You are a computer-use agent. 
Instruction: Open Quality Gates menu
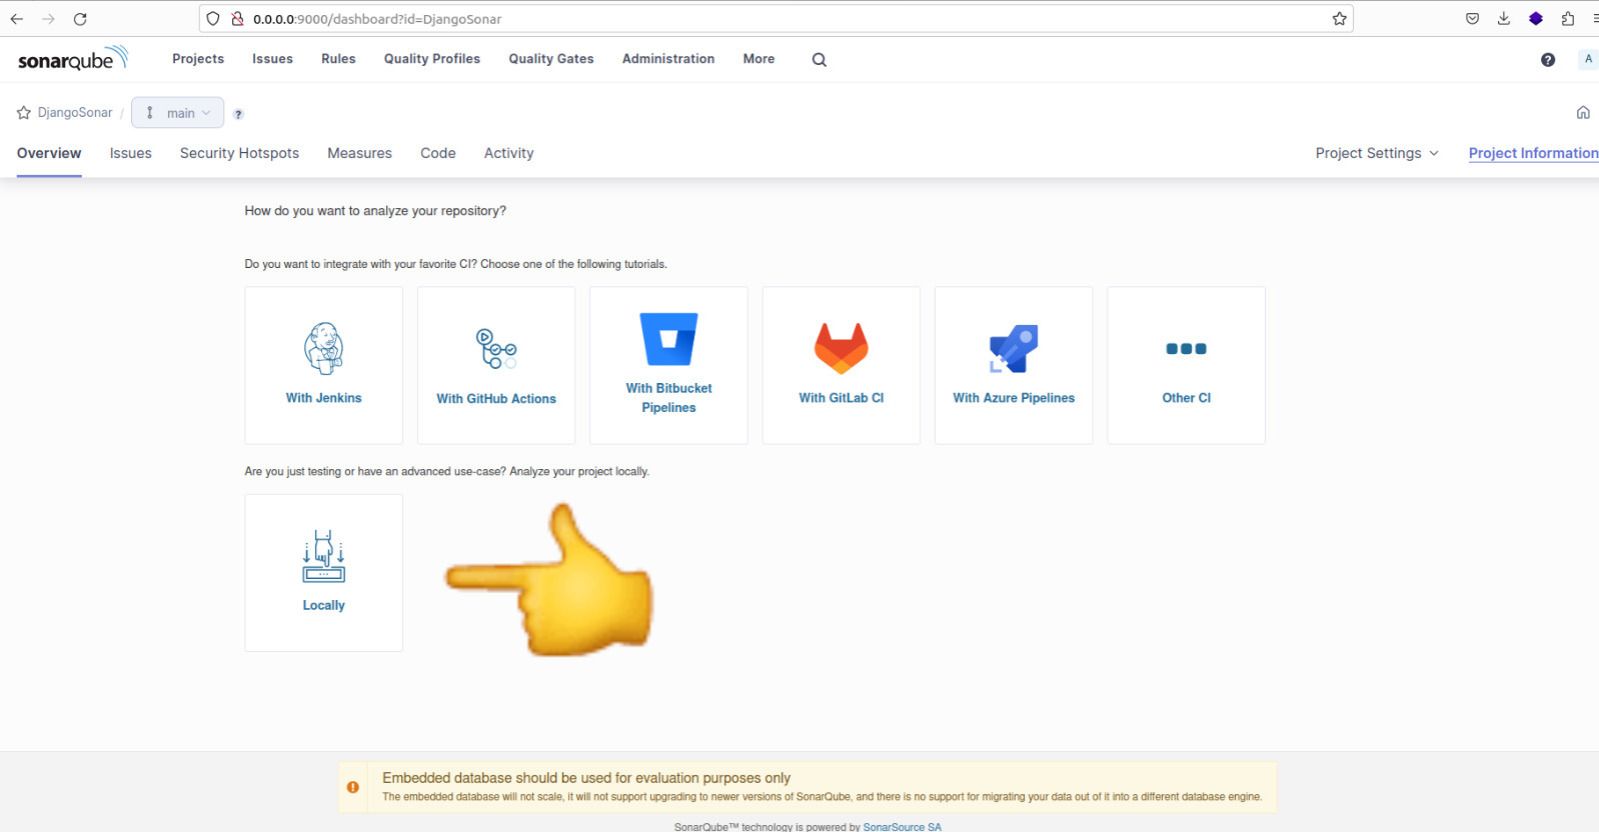click(551, 59)
